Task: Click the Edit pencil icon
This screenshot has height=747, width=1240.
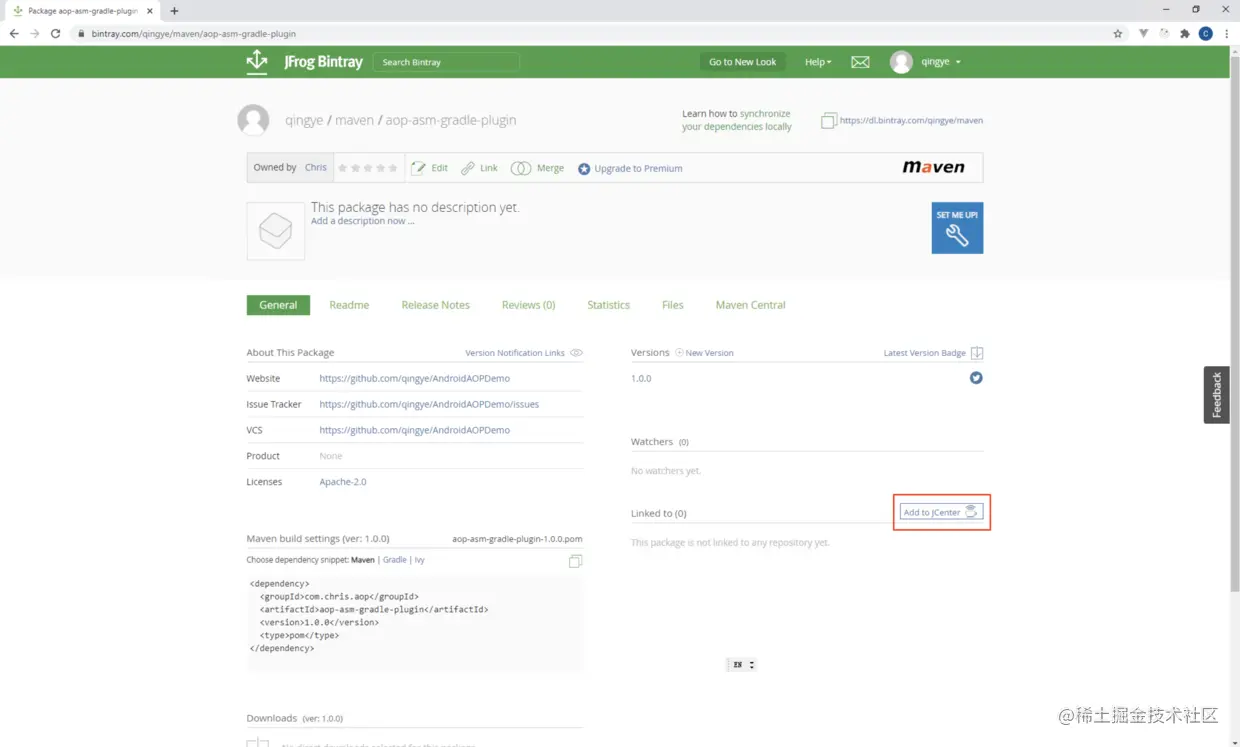Action: (418, 168)
